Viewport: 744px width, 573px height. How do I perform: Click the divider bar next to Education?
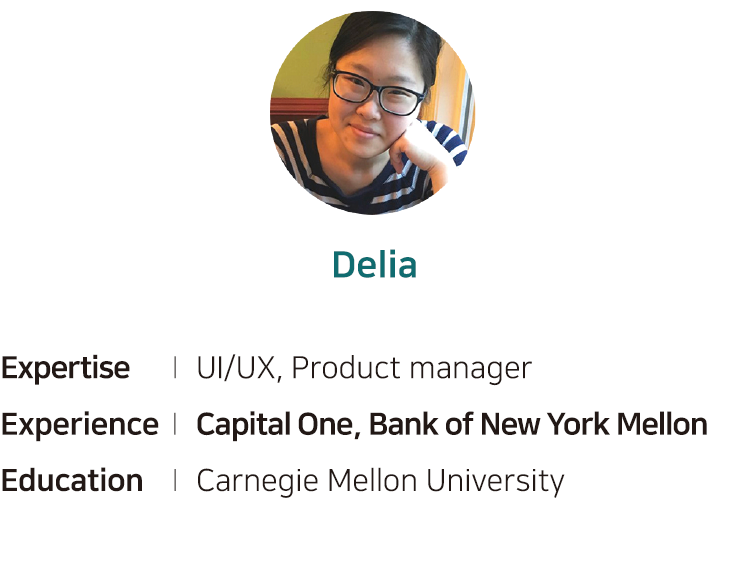pyautogui.click(x=175, y=480)
